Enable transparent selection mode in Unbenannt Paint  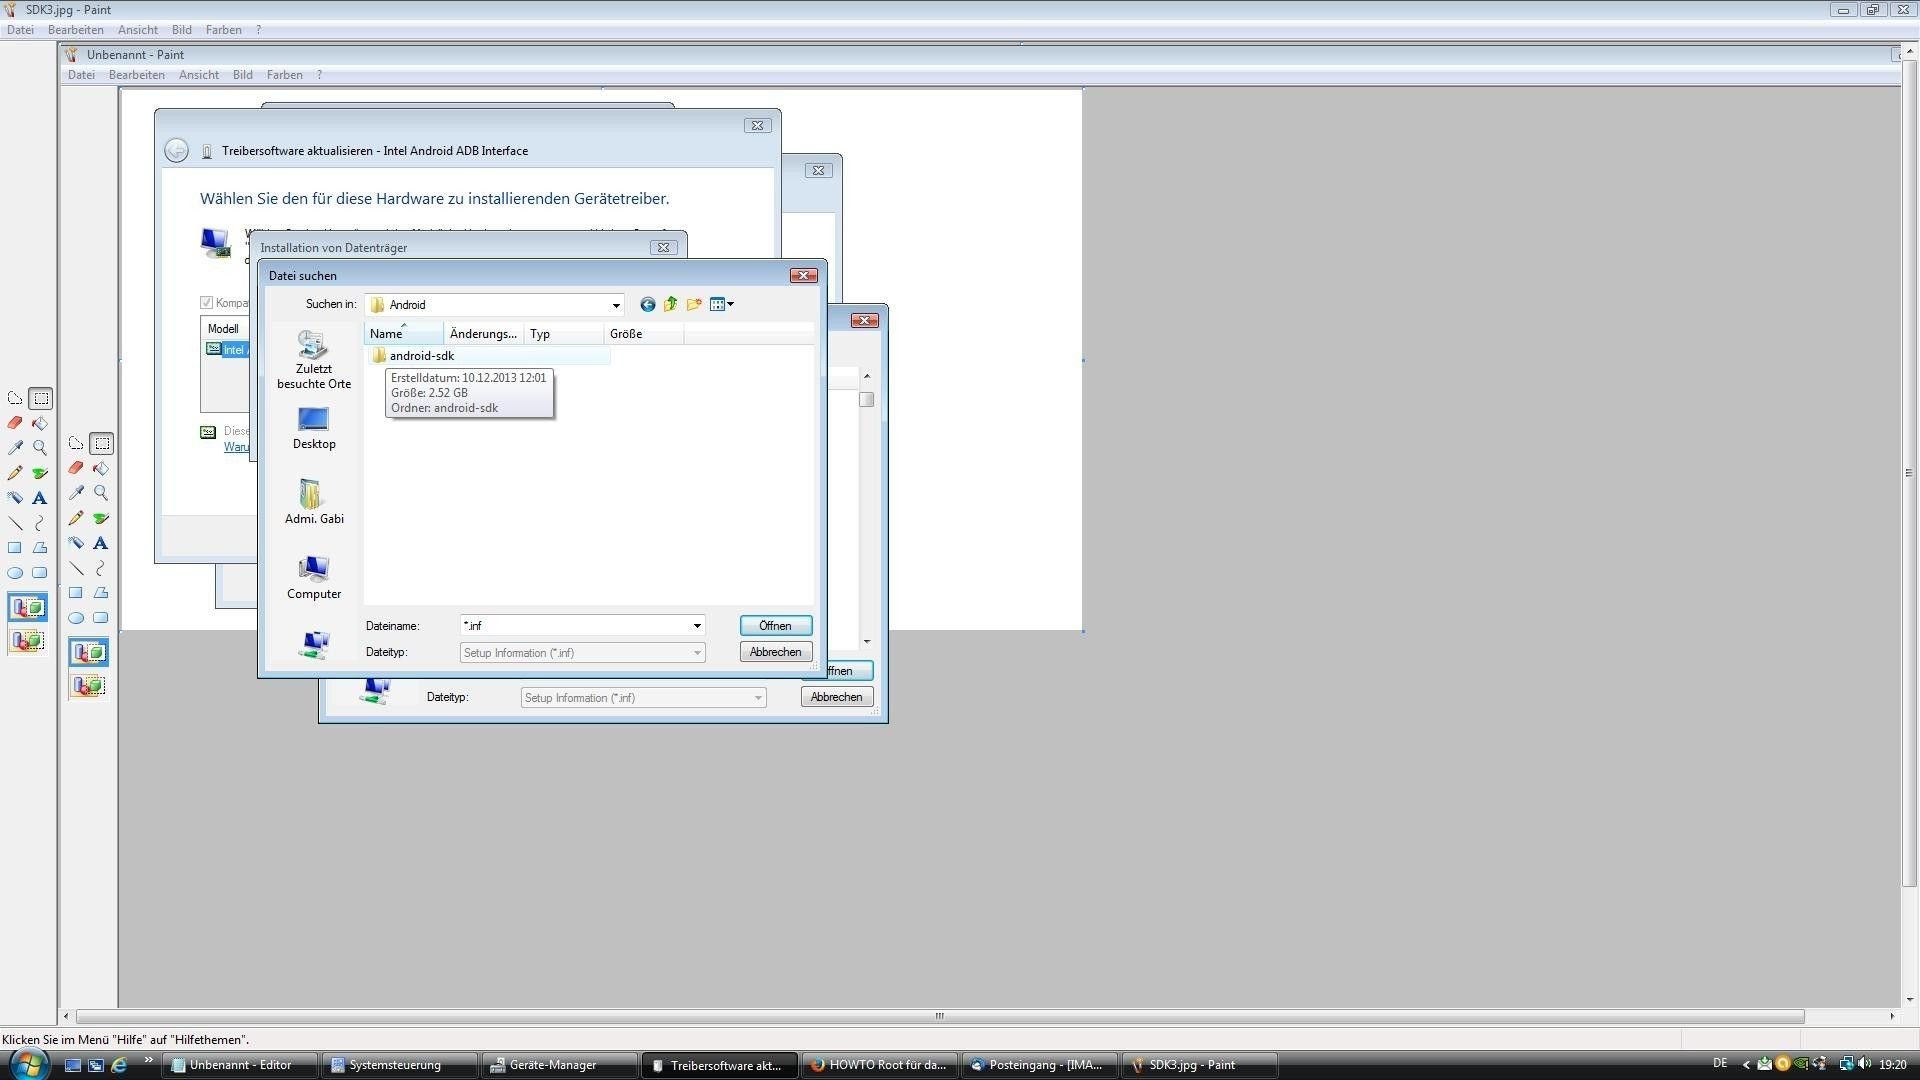point(89,685)
